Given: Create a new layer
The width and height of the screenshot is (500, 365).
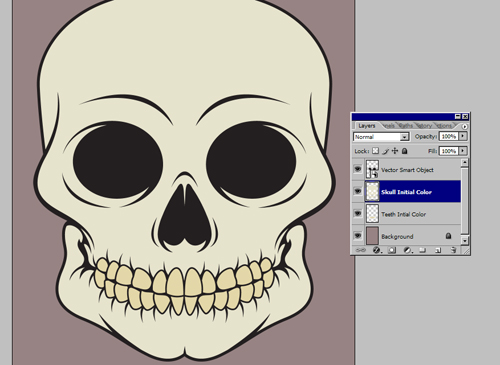Looking at the screenshot, I should 438,250.
